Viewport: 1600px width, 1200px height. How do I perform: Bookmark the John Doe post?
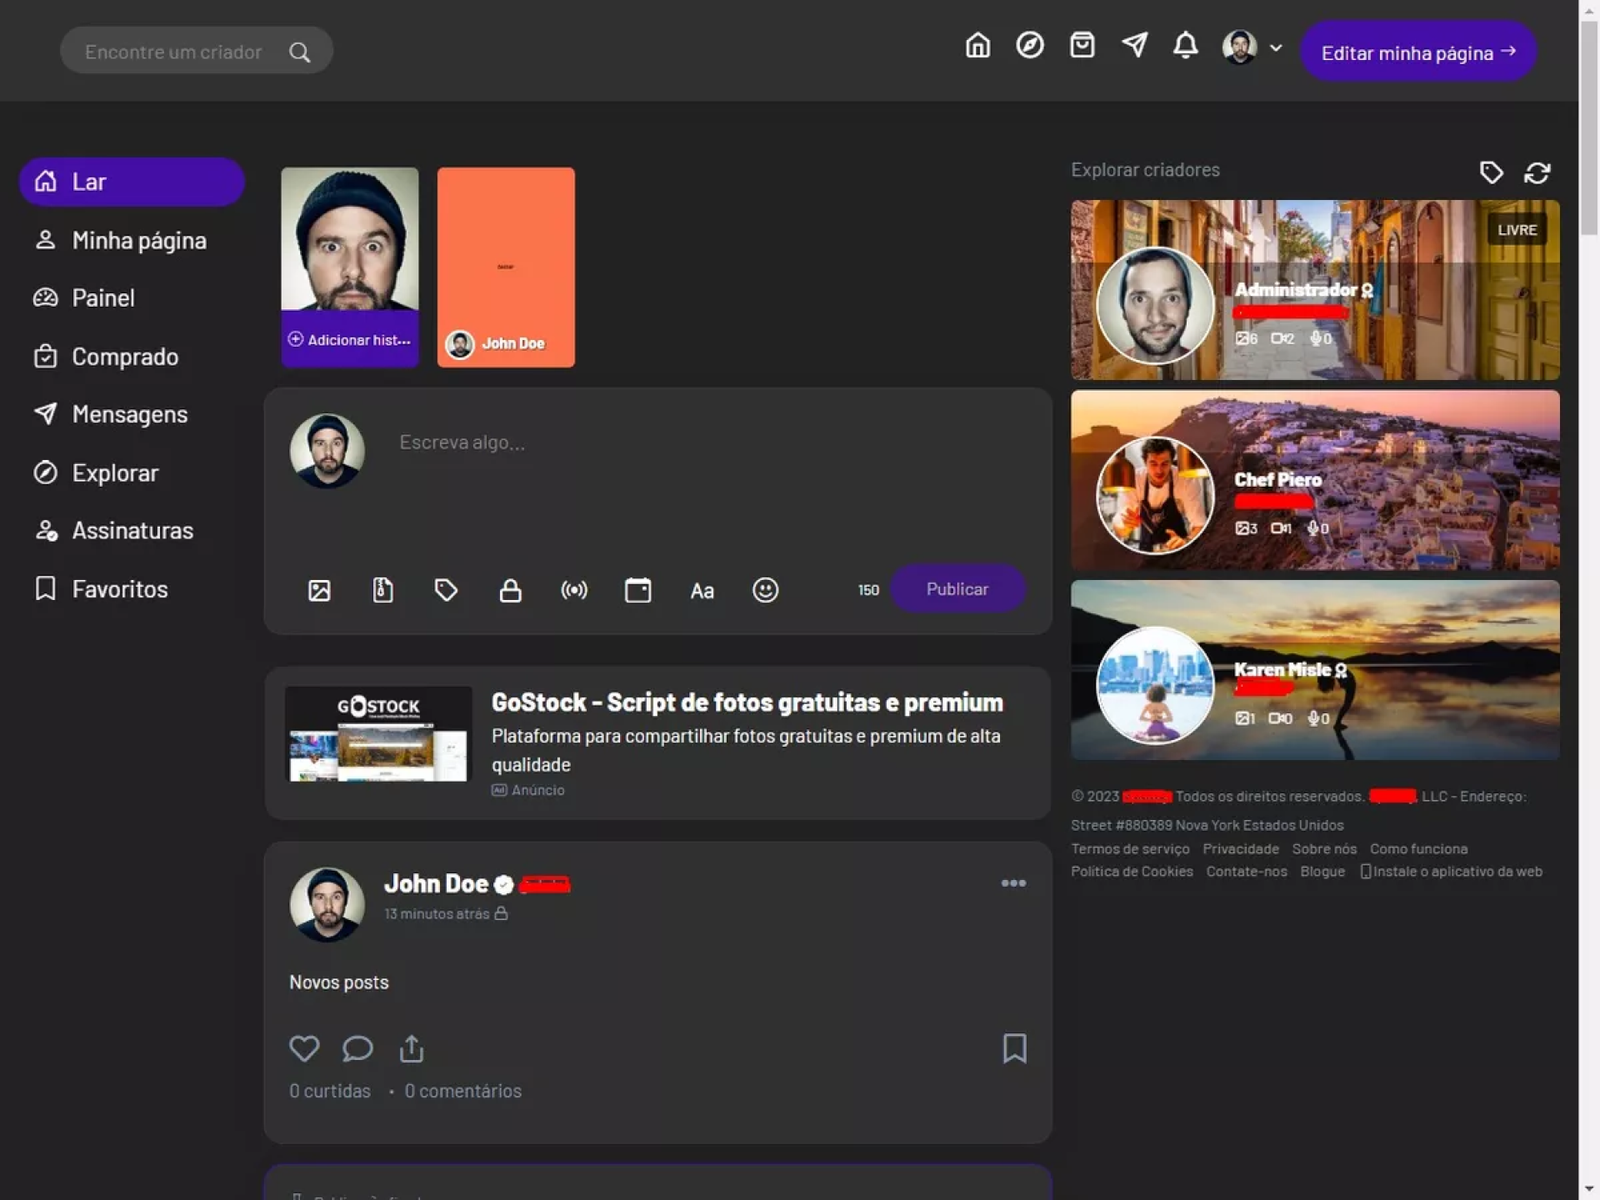point(1014,1048)
